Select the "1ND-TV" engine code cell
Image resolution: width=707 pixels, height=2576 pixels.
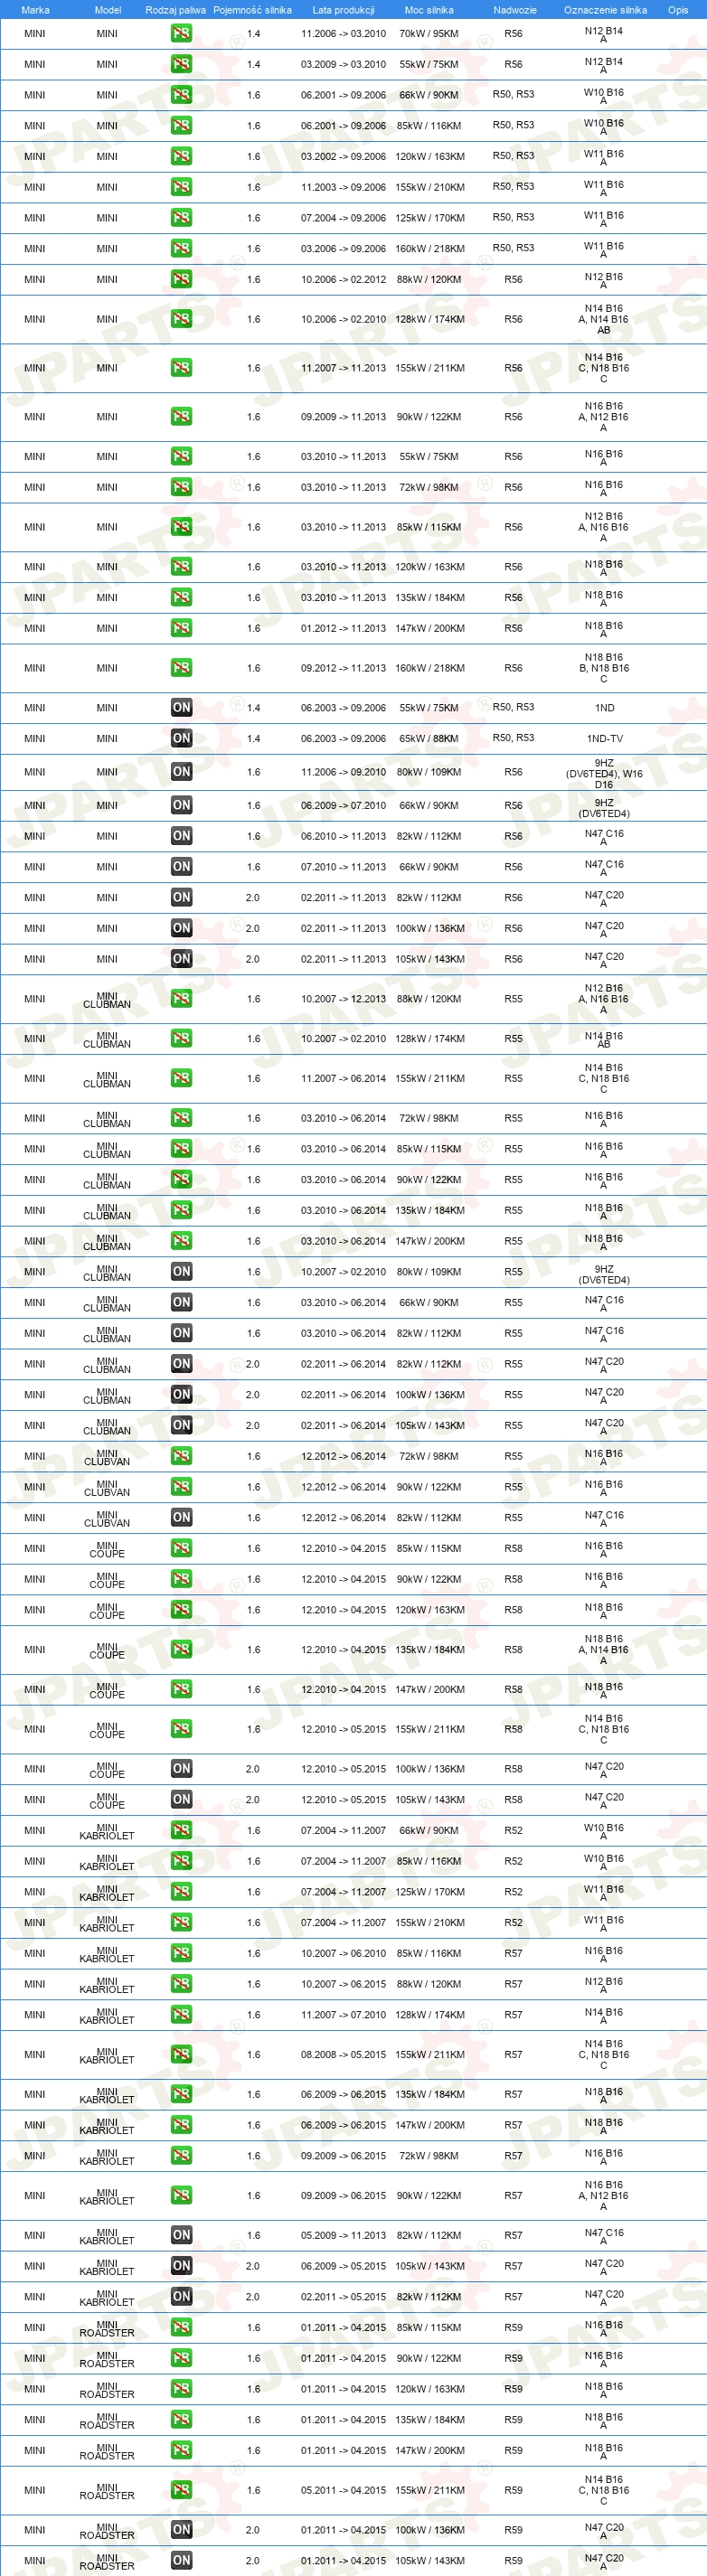(604, 739)
